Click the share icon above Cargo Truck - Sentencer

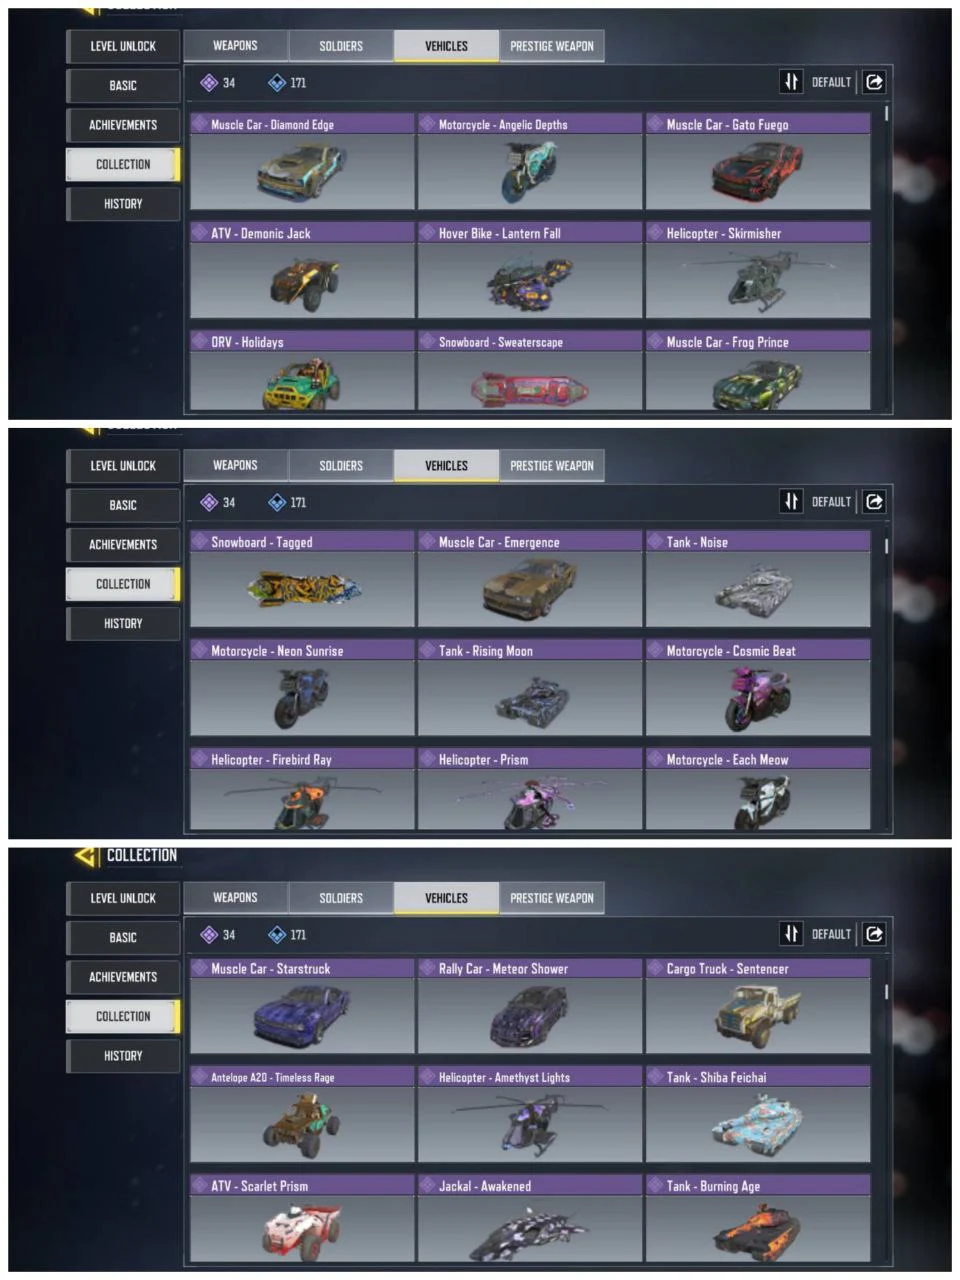(874, 934)
